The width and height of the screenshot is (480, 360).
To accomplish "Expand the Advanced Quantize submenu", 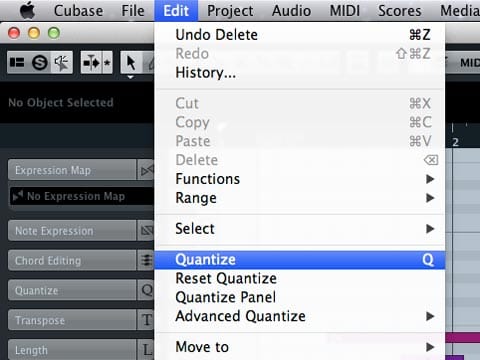I will tap(300, 316).
